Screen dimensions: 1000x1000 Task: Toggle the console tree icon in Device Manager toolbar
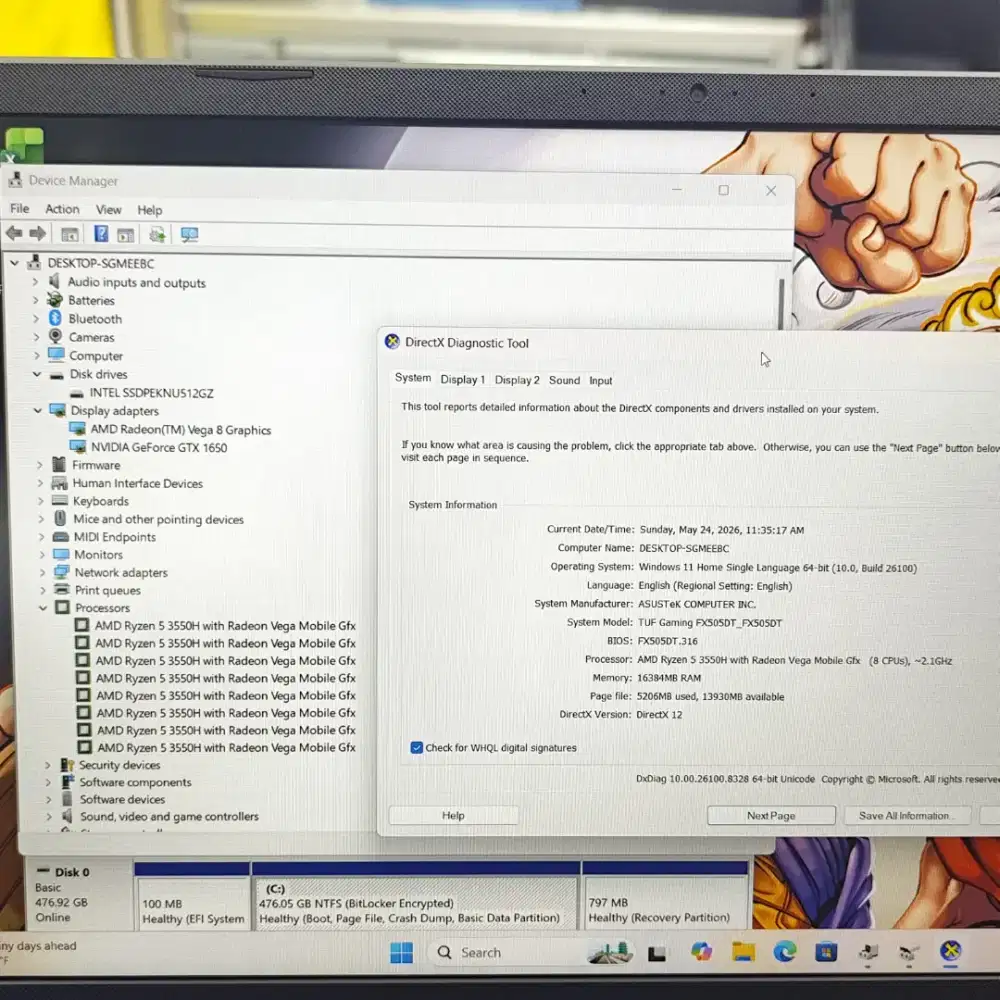click(x=70, y=235)
